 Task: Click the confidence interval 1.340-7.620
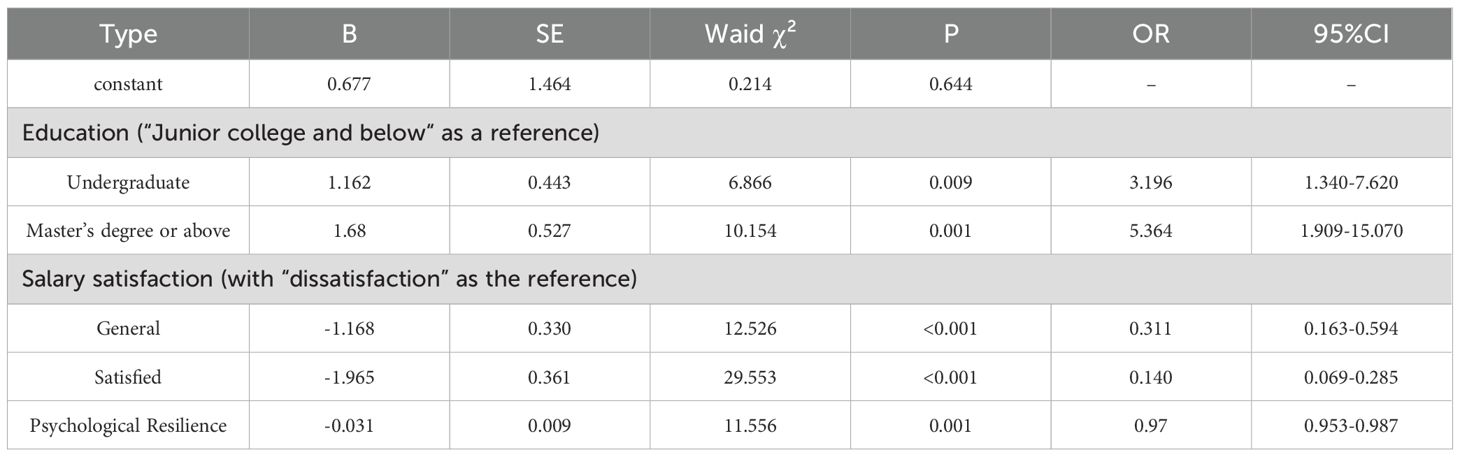pyautogui.click(x=1351, y=182)
